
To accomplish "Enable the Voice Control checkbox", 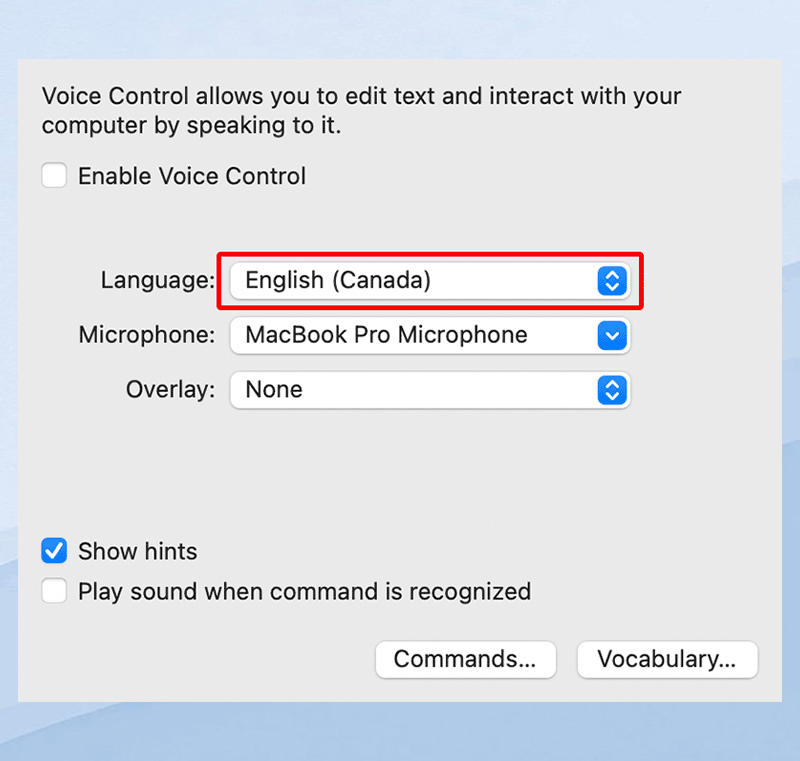I will (54, 177).
